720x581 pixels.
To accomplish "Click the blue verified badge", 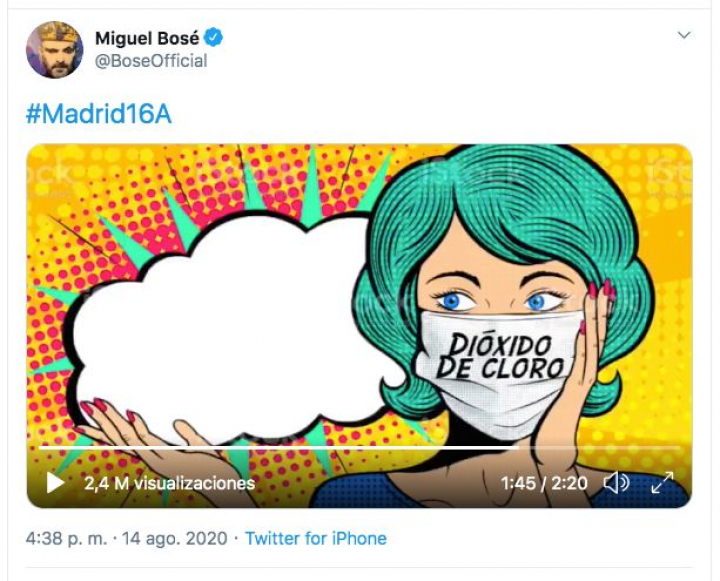I will [x=214, y=38].
